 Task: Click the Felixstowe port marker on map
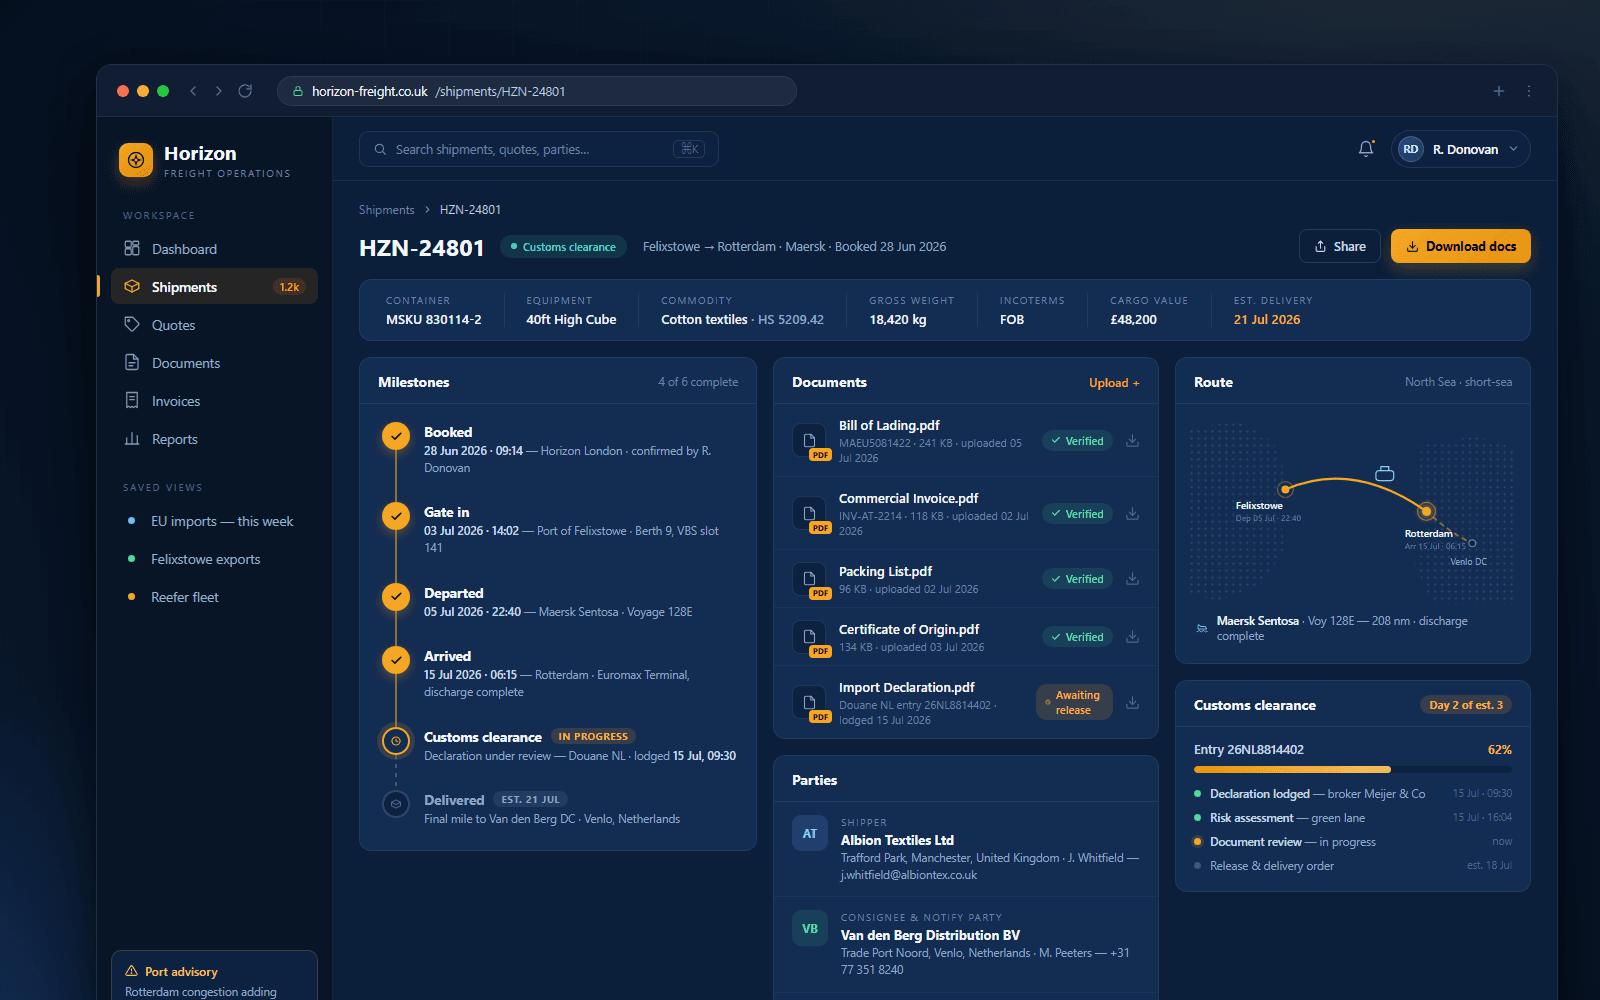[x=1286, y=489]
